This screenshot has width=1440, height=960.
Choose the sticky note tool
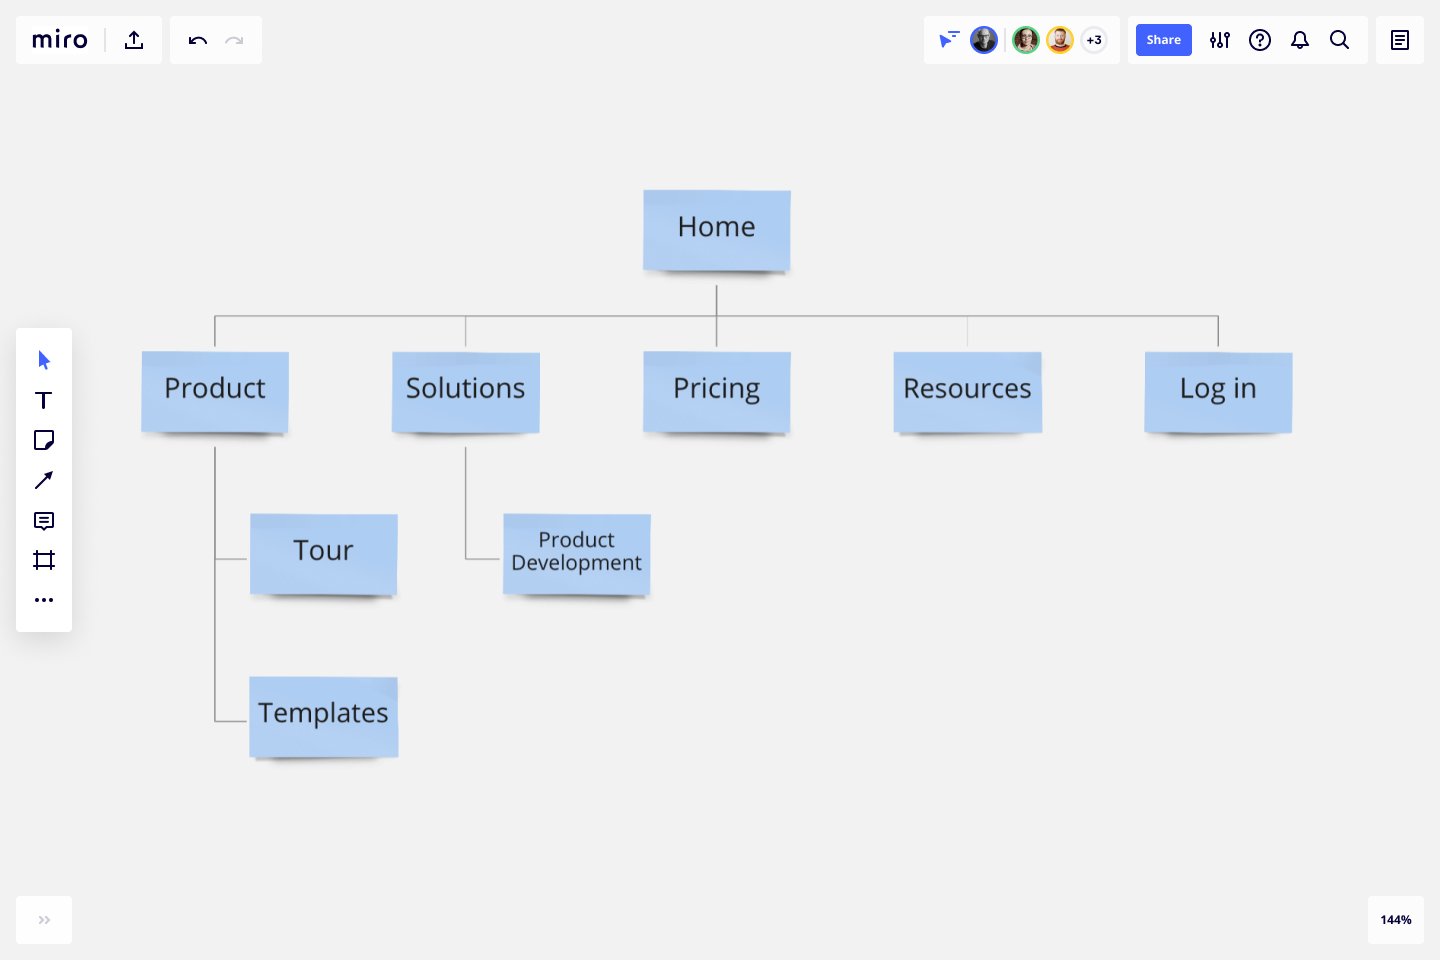[x=44, y=440]
